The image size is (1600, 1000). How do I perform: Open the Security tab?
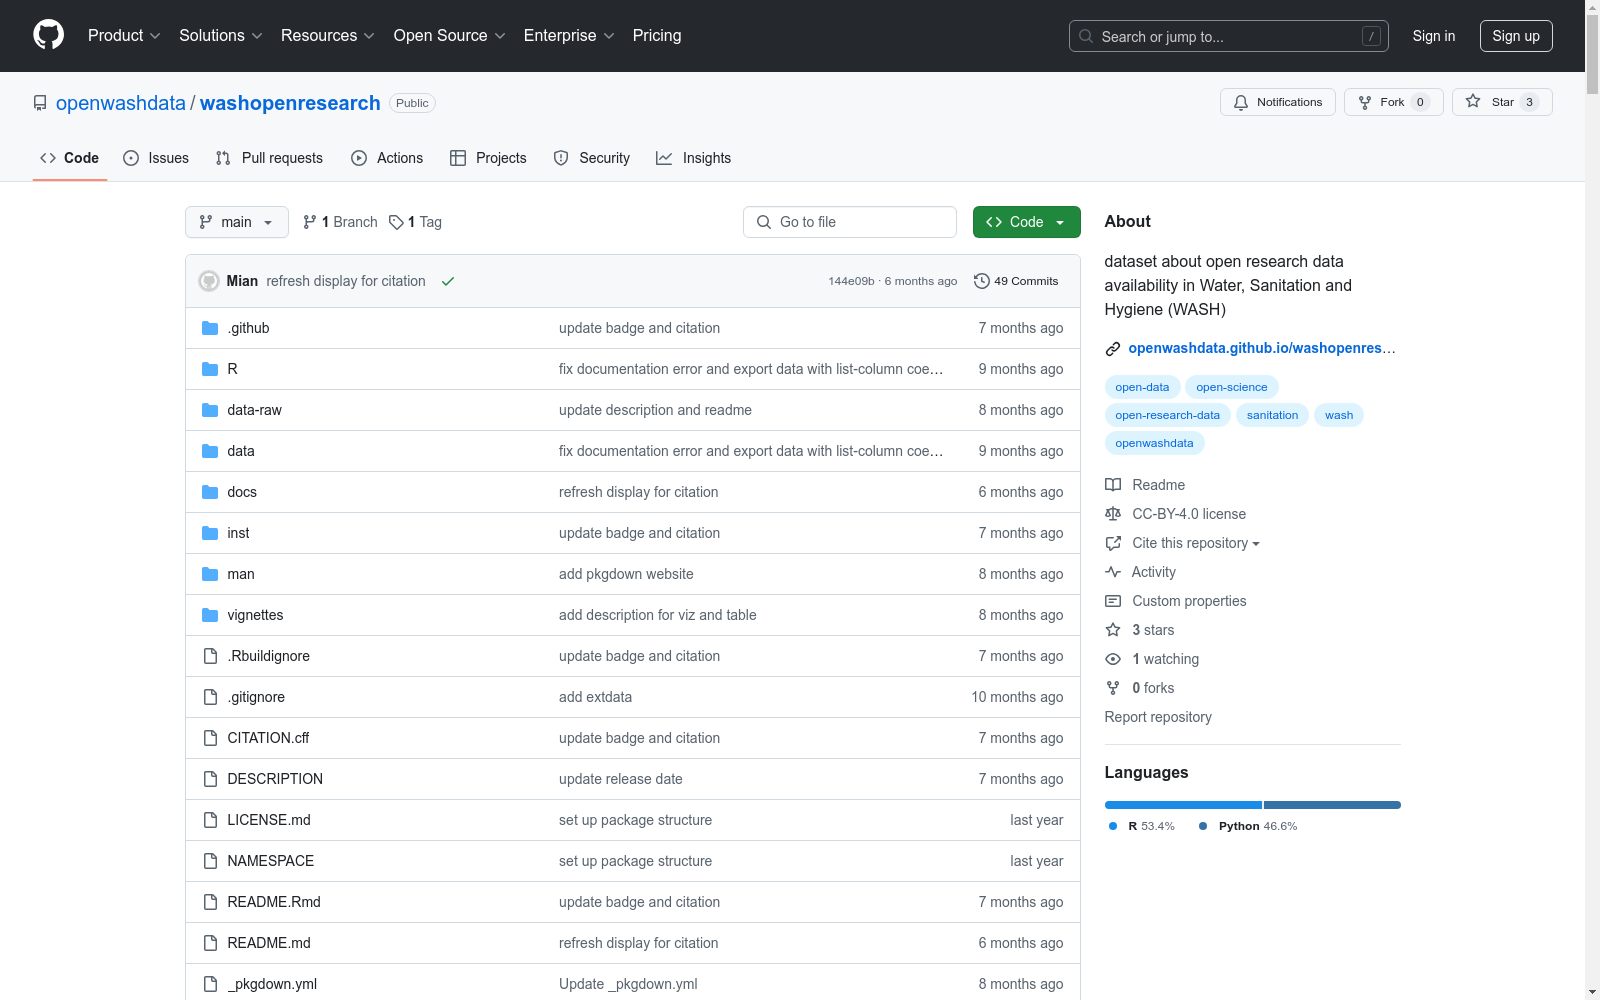click(592, 158)
